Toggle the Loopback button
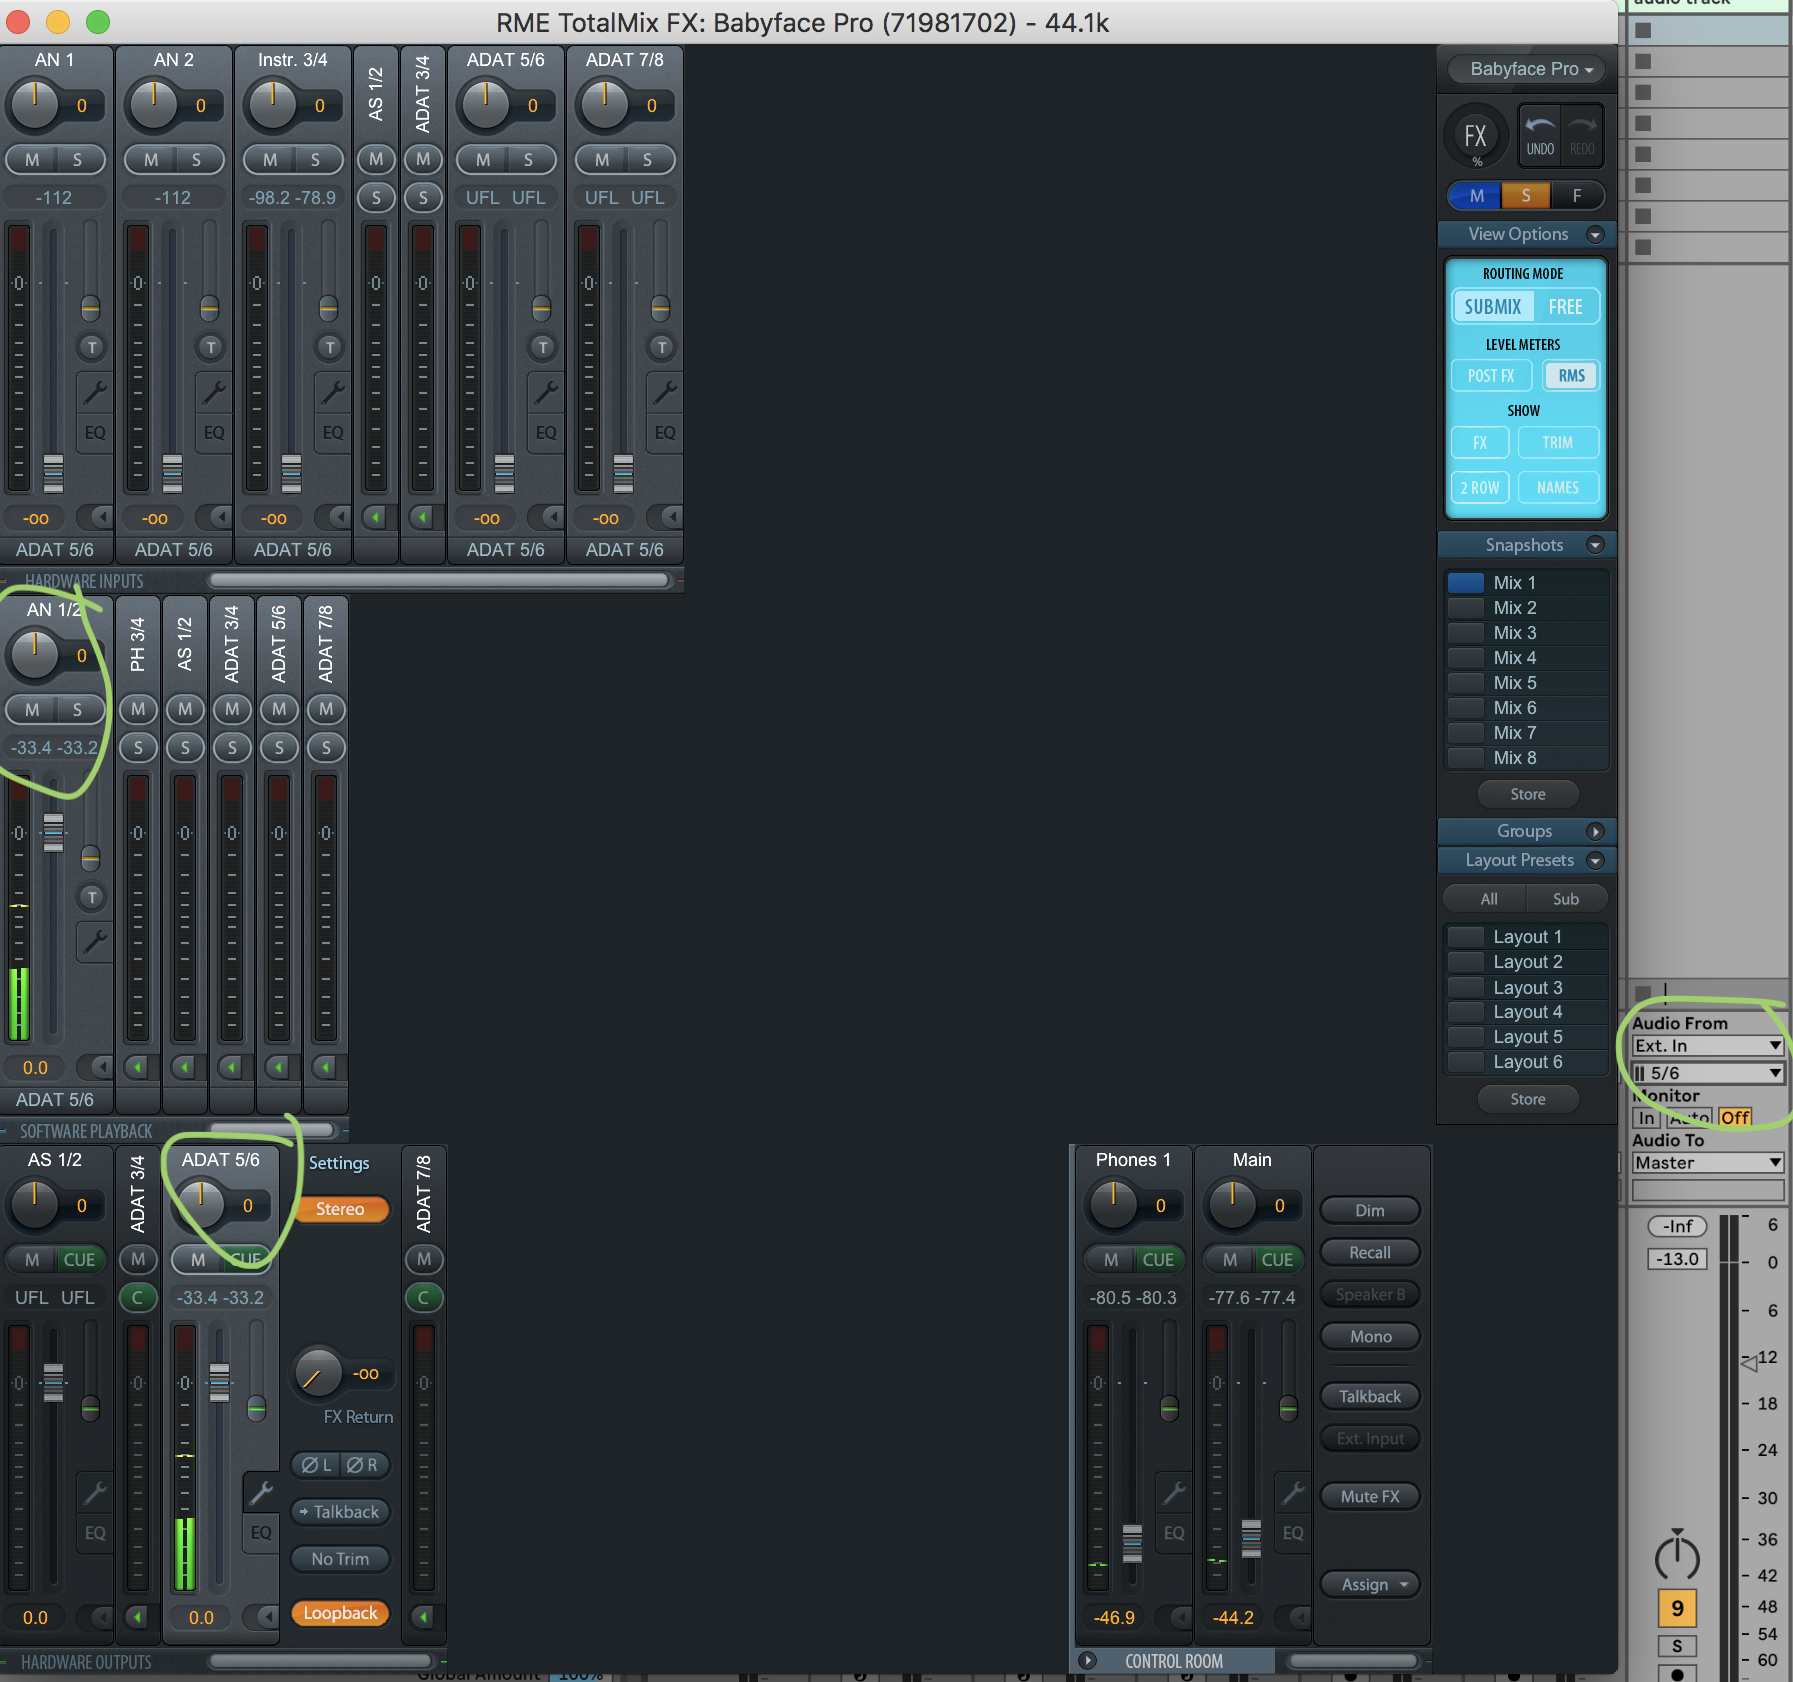The image size is (1793, 1682). pos(340,1613)
